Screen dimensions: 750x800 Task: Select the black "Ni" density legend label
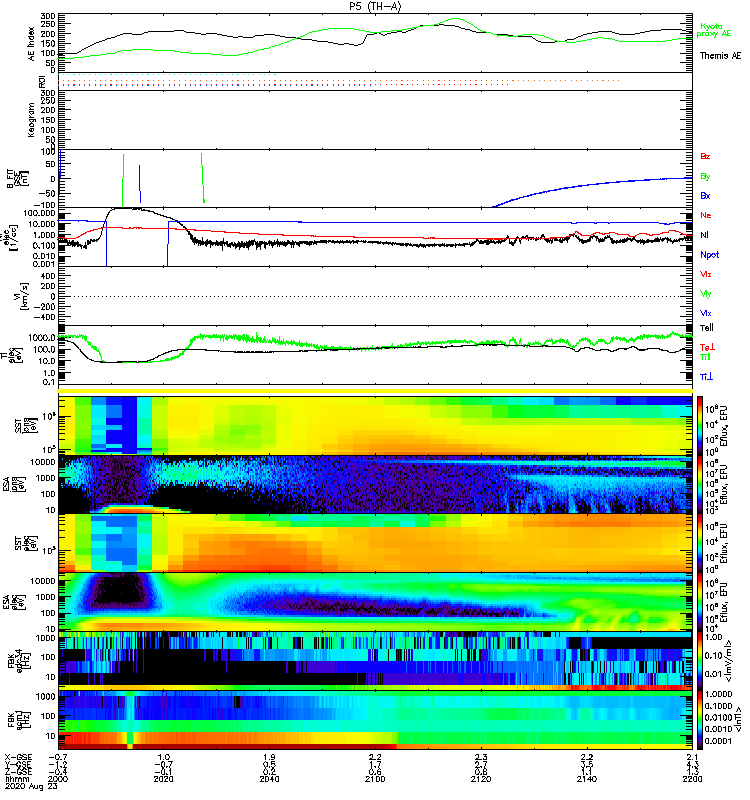click(x=704, y=235)
